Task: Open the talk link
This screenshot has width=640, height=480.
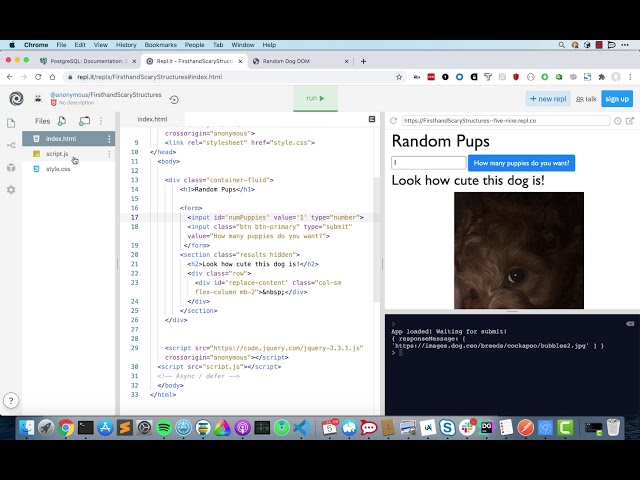Action: 586,99
